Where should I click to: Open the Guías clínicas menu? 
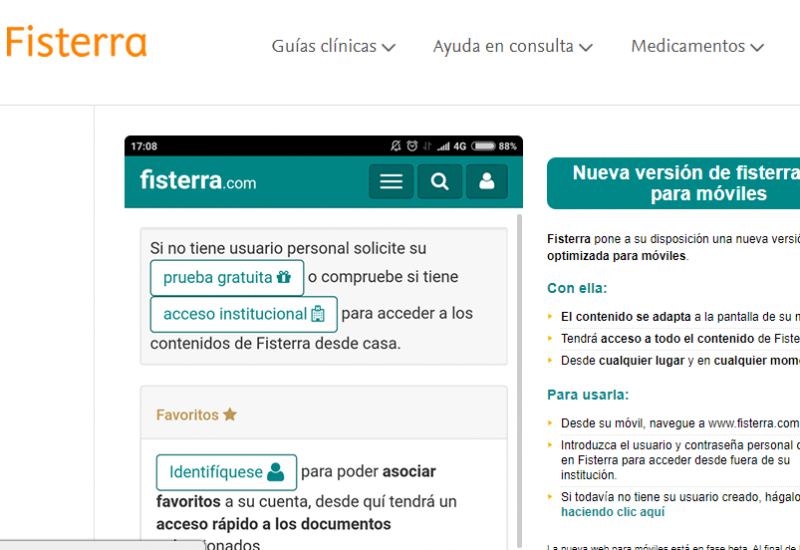(x=333, y=46)
